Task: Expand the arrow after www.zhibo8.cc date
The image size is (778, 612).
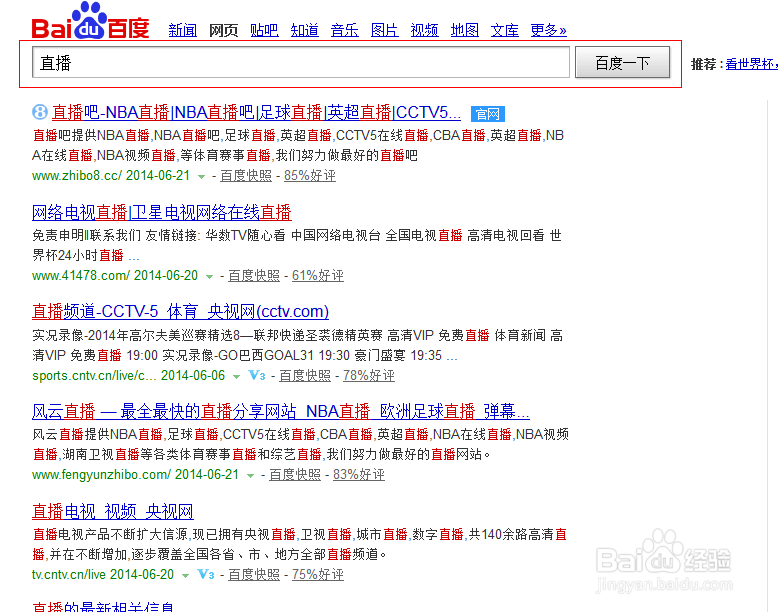Action: pos(201,177)
